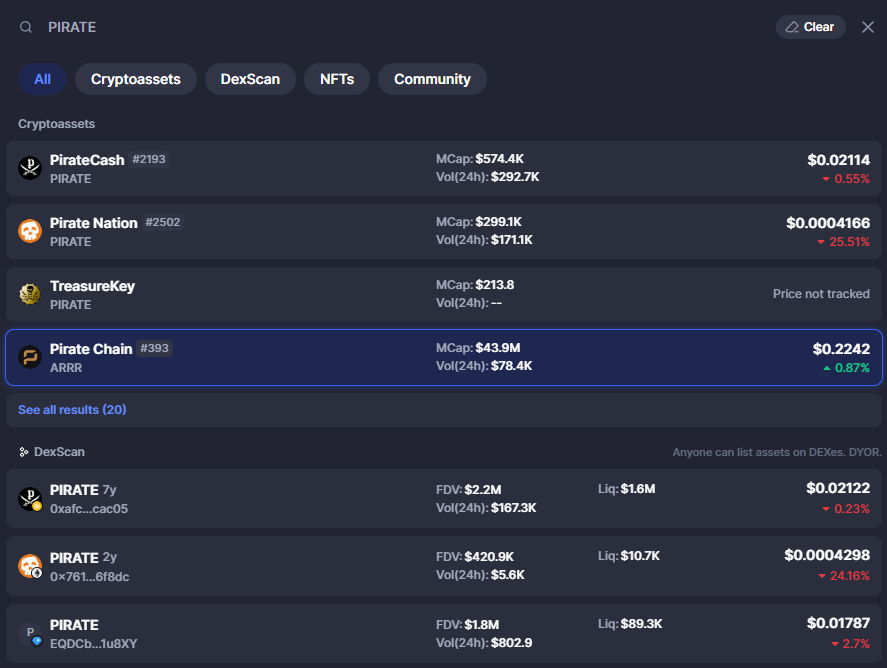This screenshot has height=668, width=887.
Task: Click the Pirate Chain price $0.2242
Action: pyautogui.click(x=841, y=349)
